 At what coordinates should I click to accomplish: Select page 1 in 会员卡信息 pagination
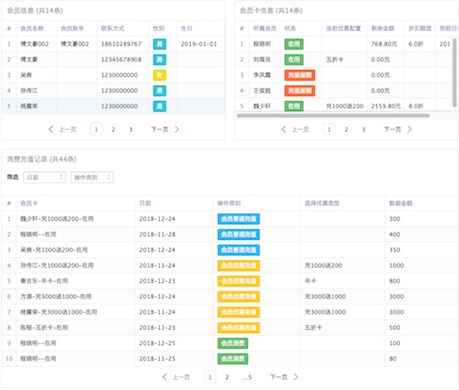pos(329,129)
